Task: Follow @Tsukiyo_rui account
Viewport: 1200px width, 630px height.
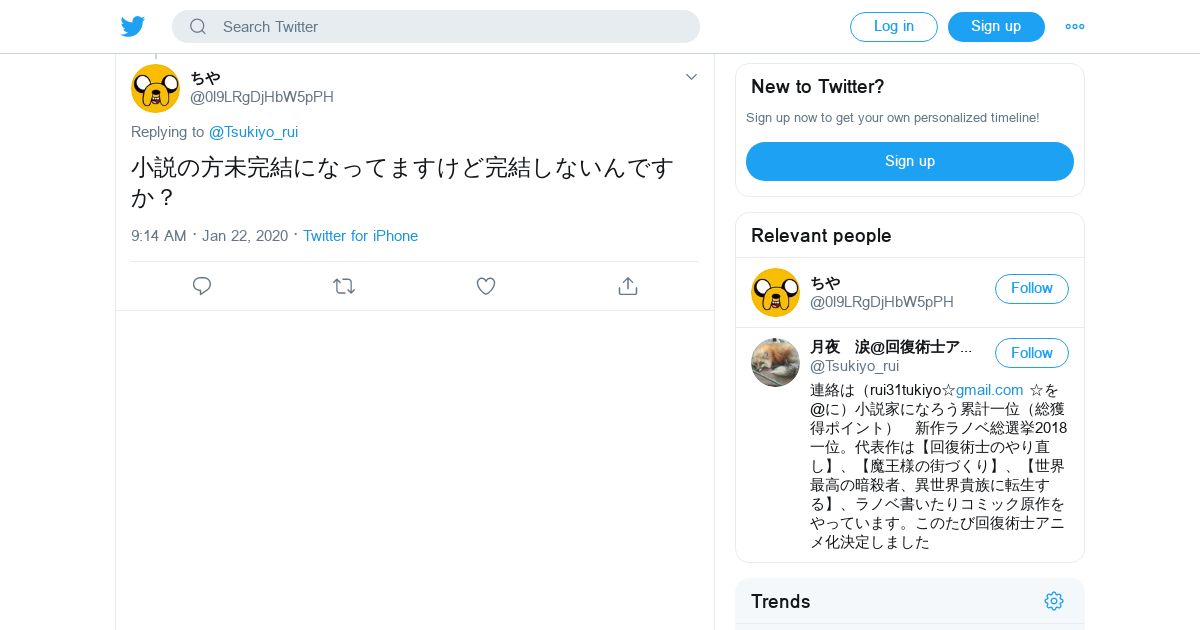Action: point(1031,353)
